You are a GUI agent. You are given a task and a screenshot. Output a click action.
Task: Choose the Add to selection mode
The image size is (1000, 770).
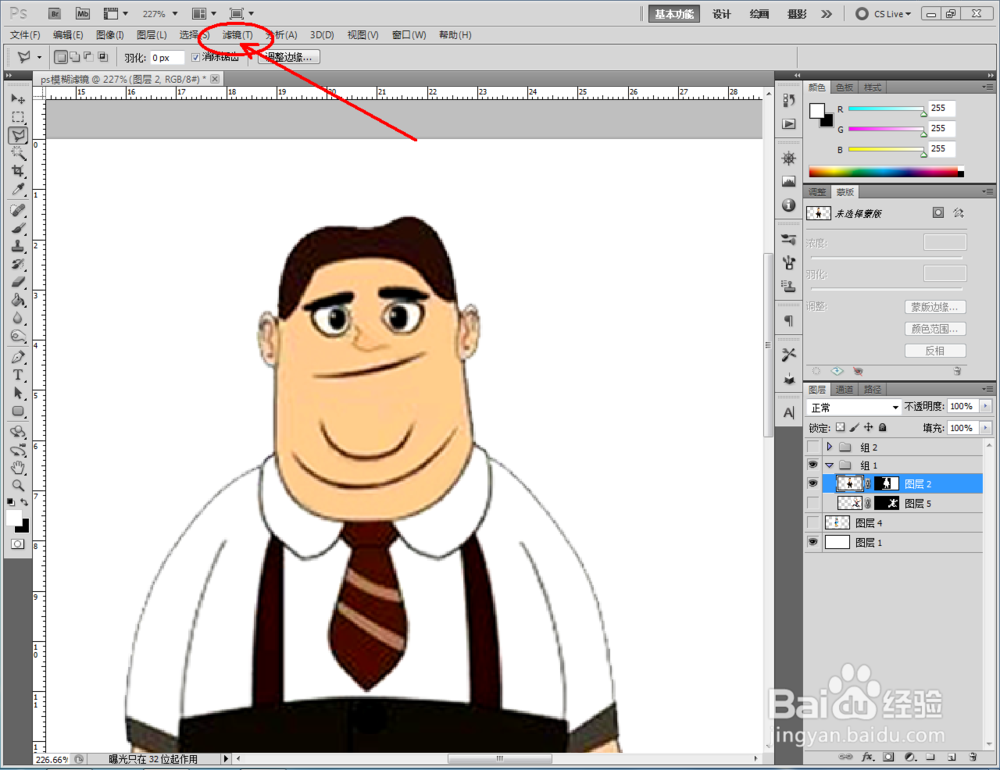pos(75,57)
